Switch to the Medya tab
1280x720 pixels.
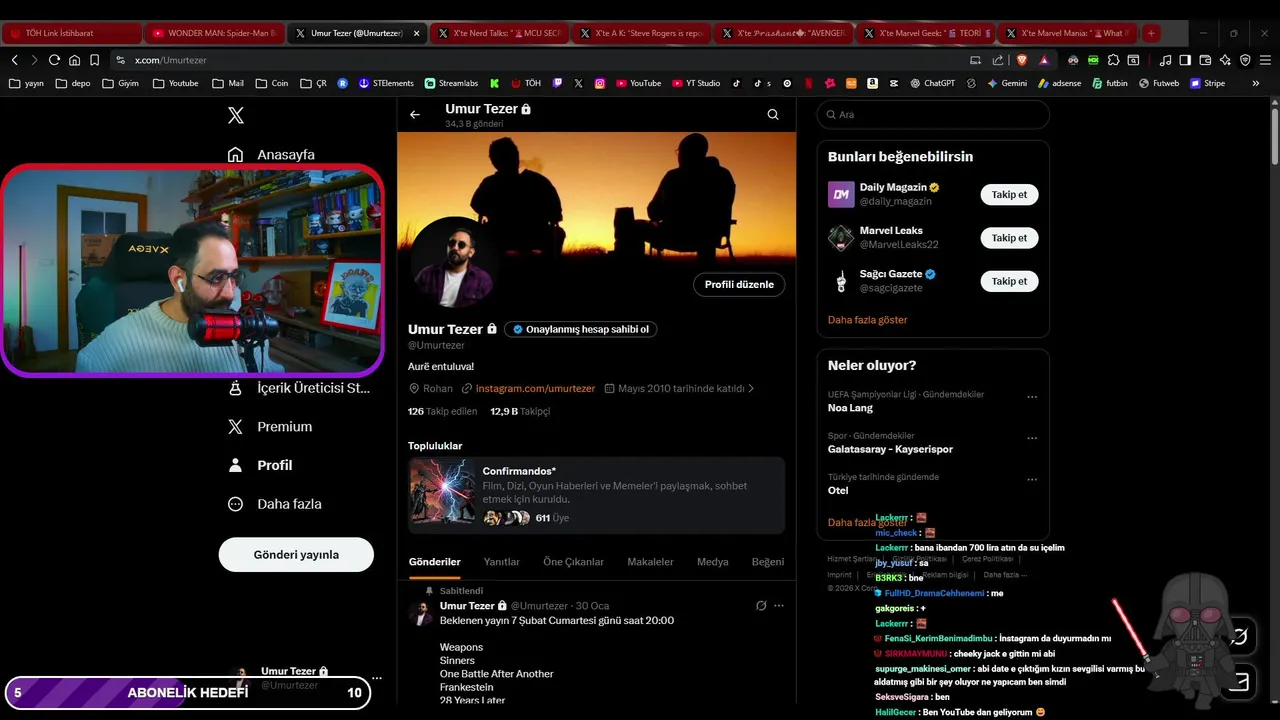pyautogui.click(x=713, y=562)
